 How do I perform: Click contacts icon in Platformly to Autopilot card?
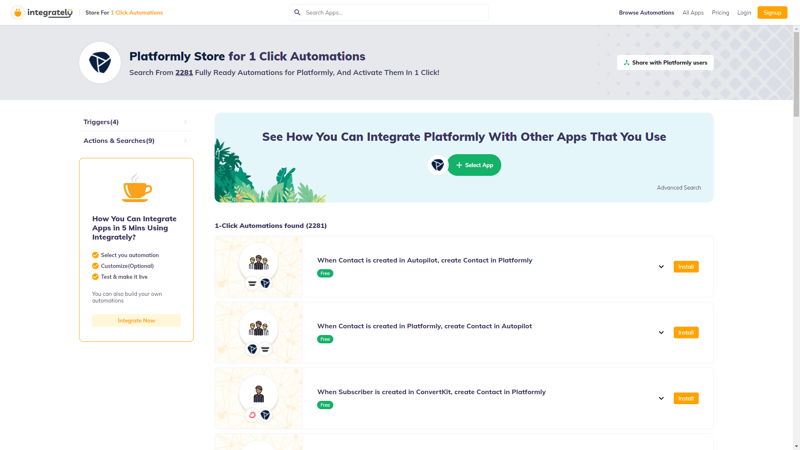coord(259,328)
